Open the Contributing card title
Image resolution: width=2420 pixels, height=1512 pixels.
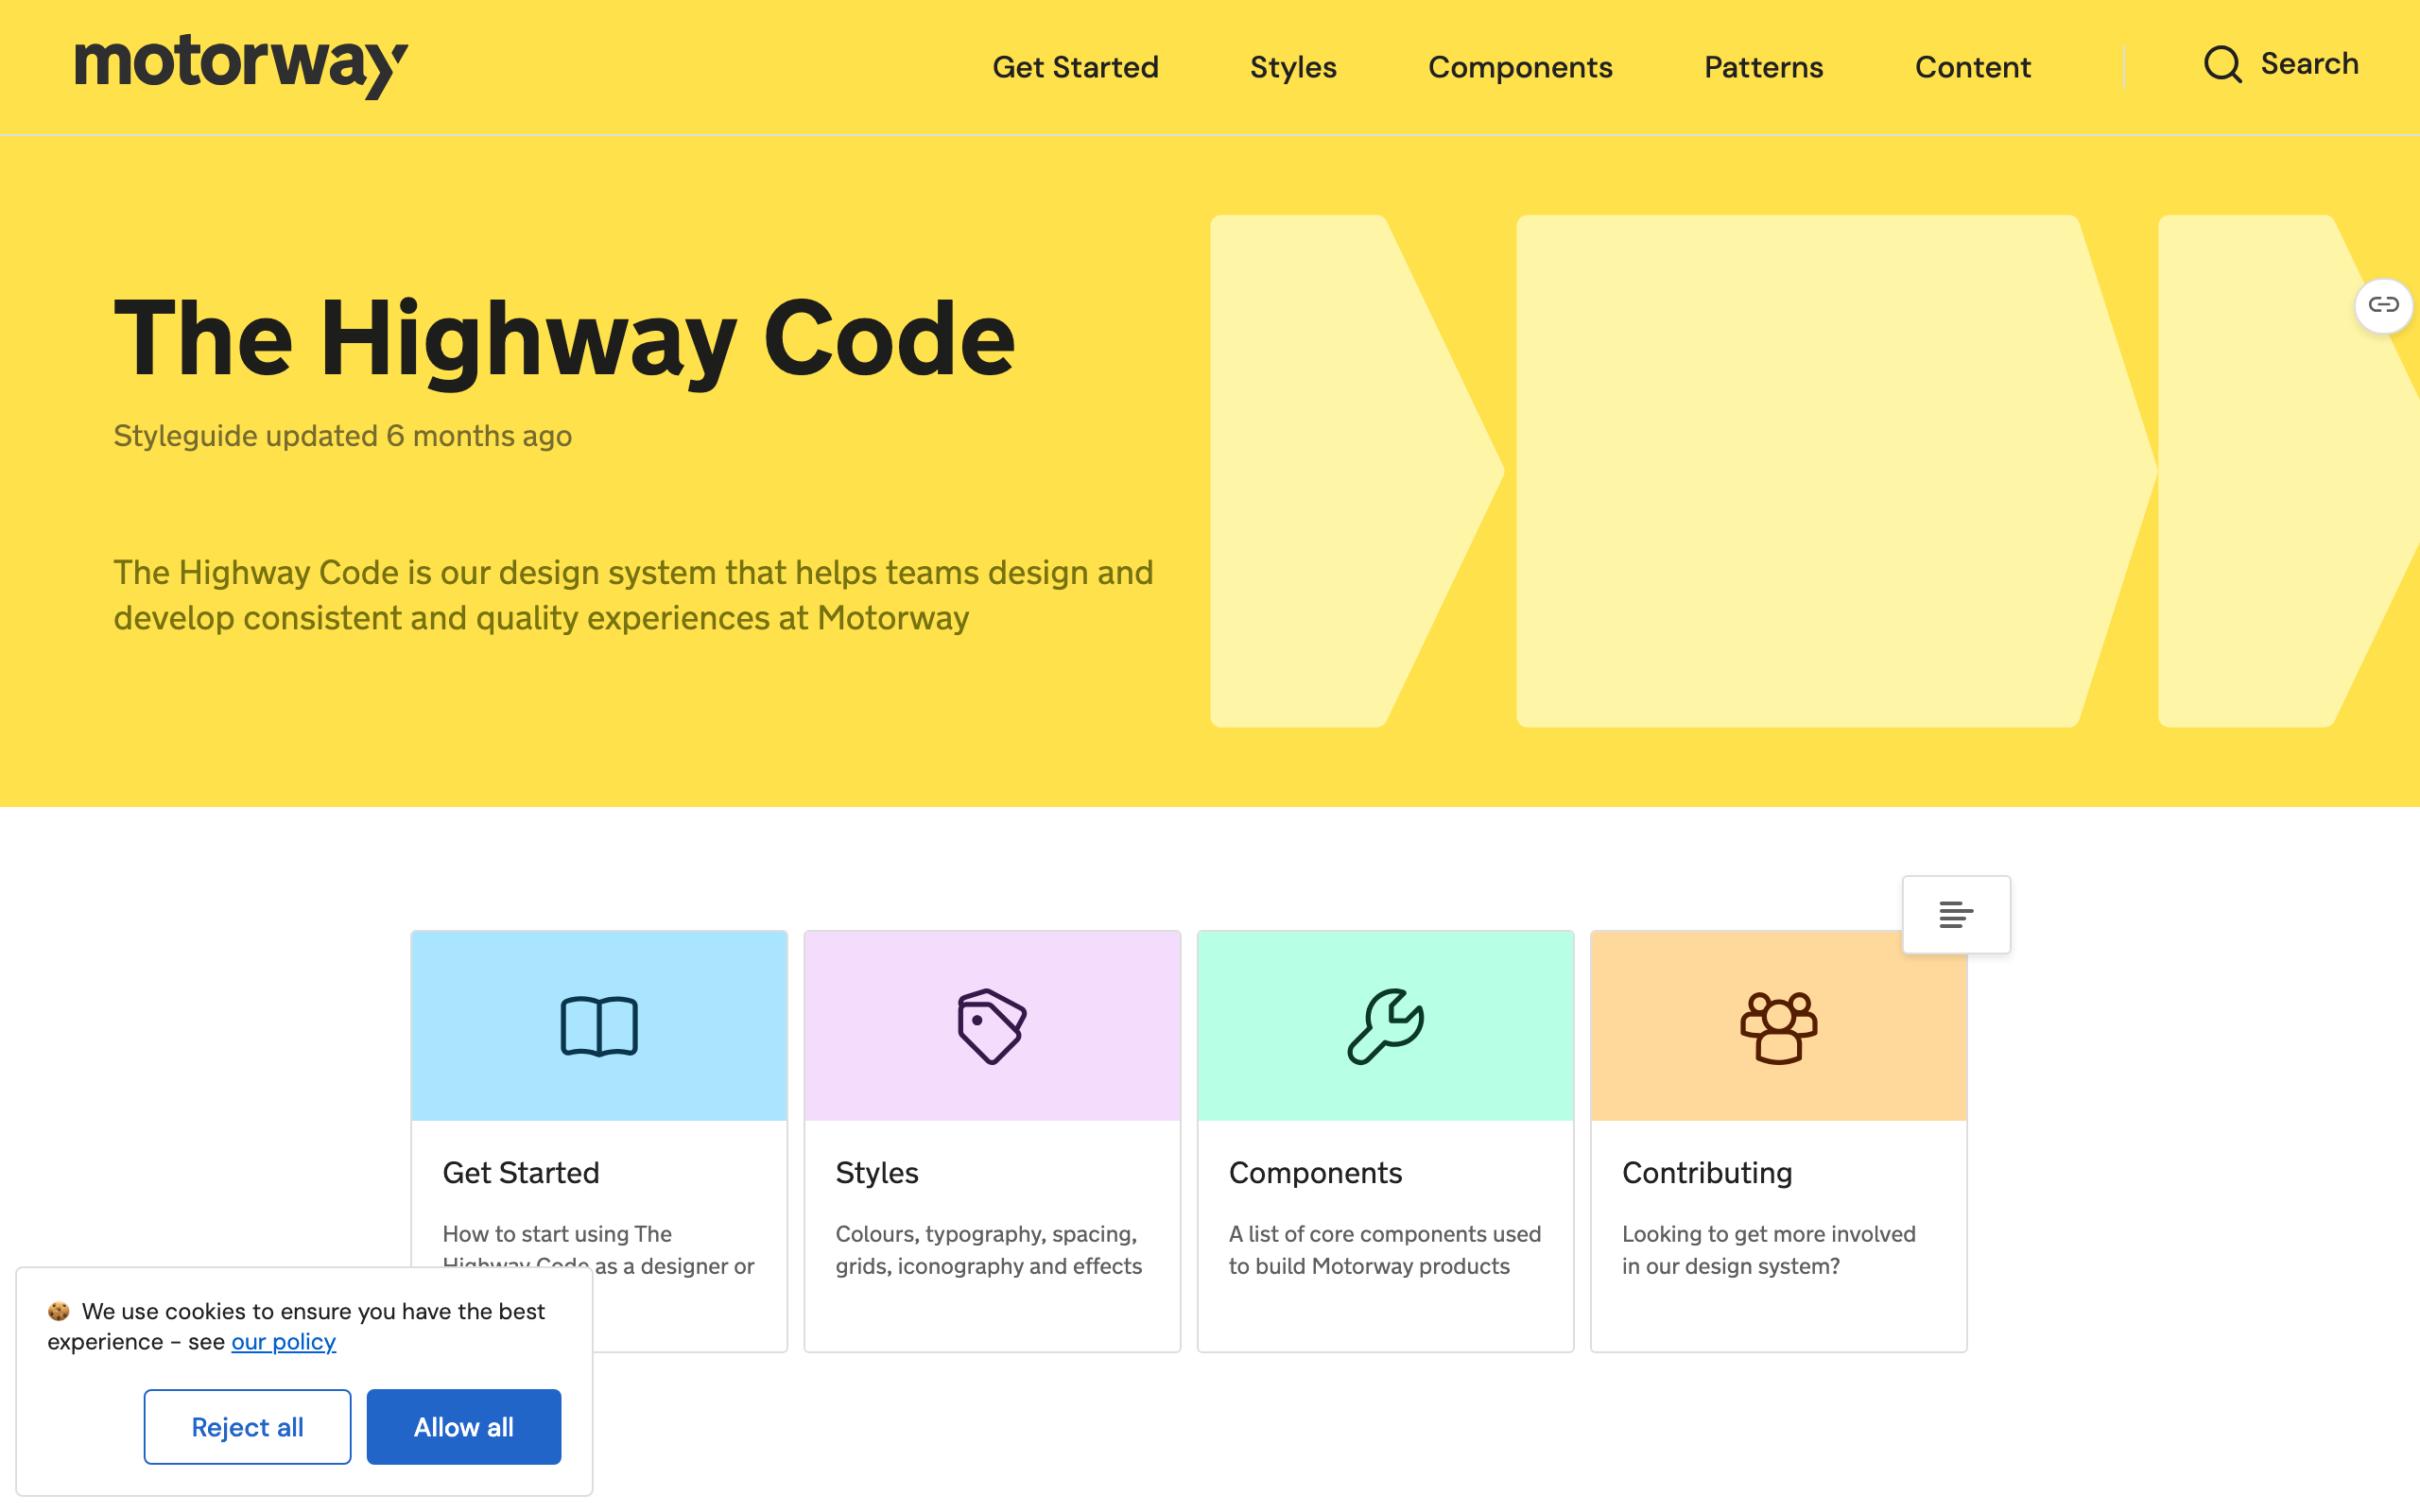(1707, 1173)
